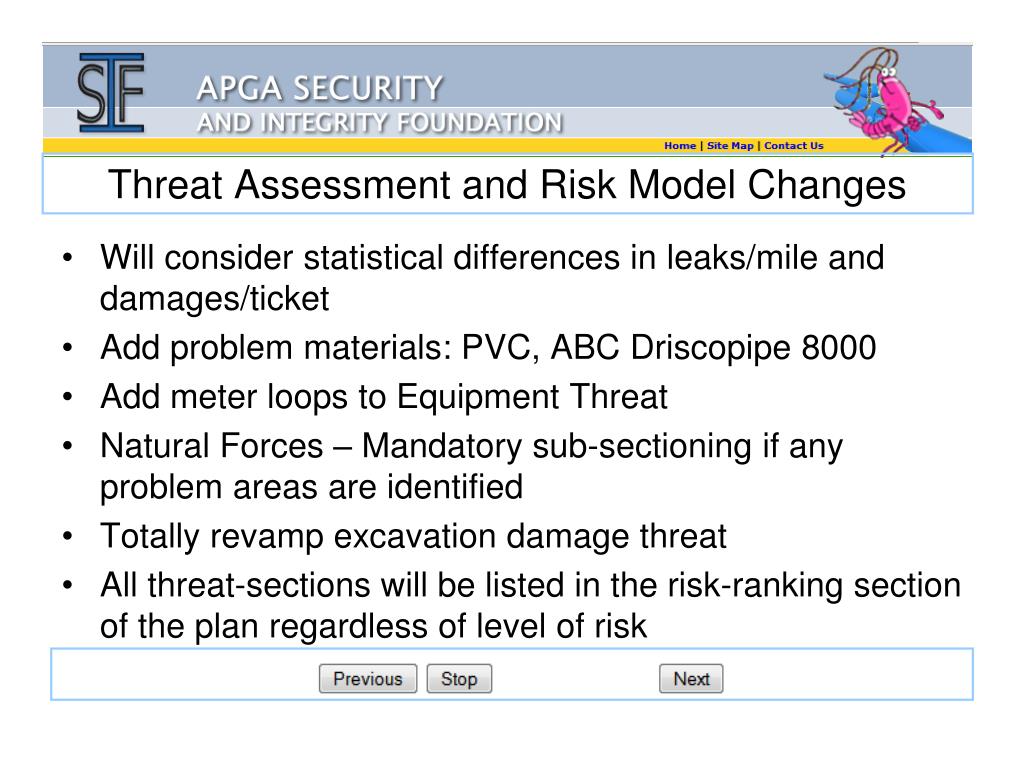
Task: Click the excavation damage threat bullet
Action: [x=413, y=537]
